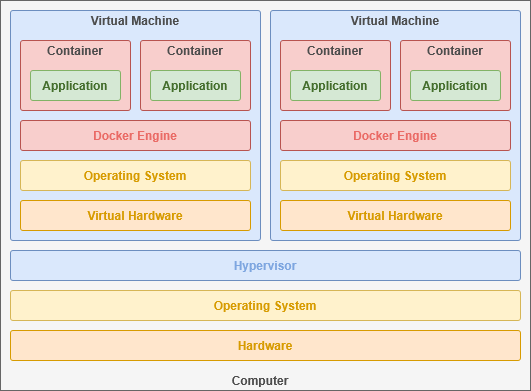Viewport: 531px width, 391px height.
Task: Click the Hypervisor box
Action: (265, 265)
